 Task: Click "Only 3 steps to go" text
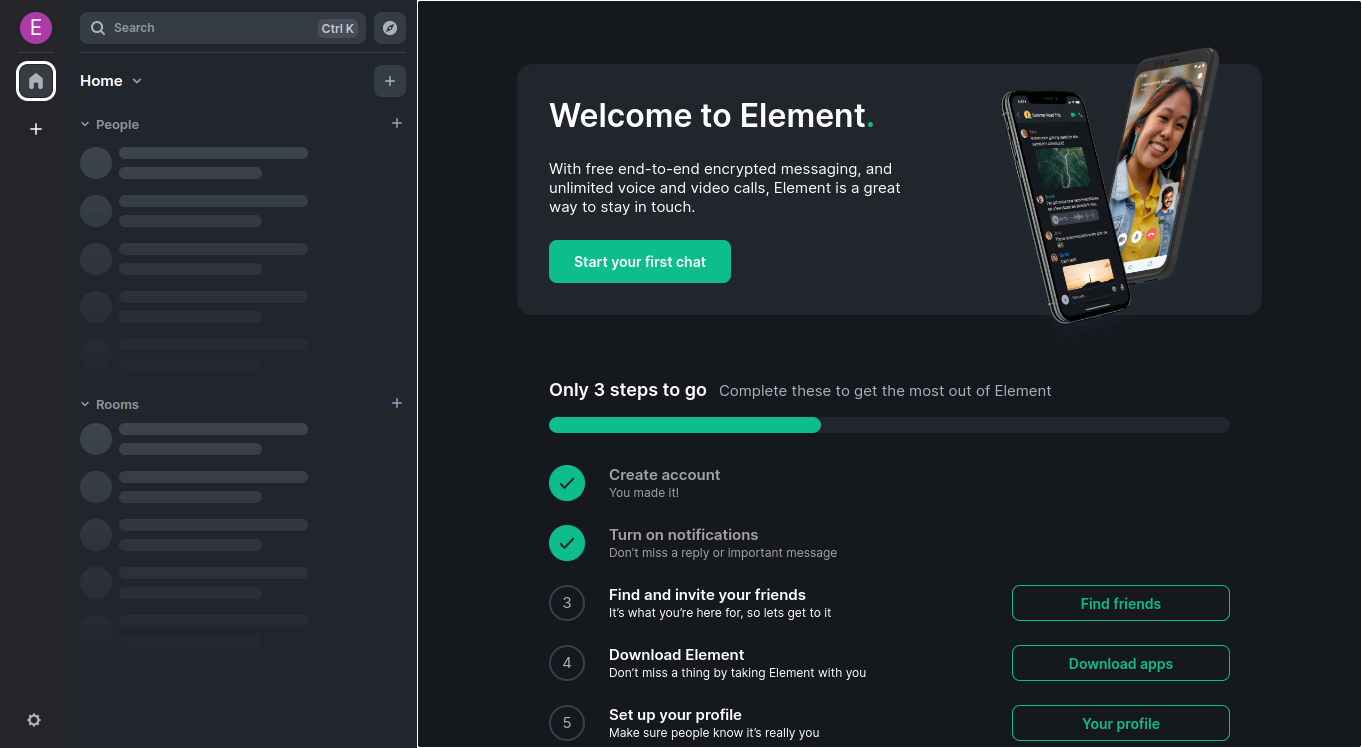[x=628, y=390]
